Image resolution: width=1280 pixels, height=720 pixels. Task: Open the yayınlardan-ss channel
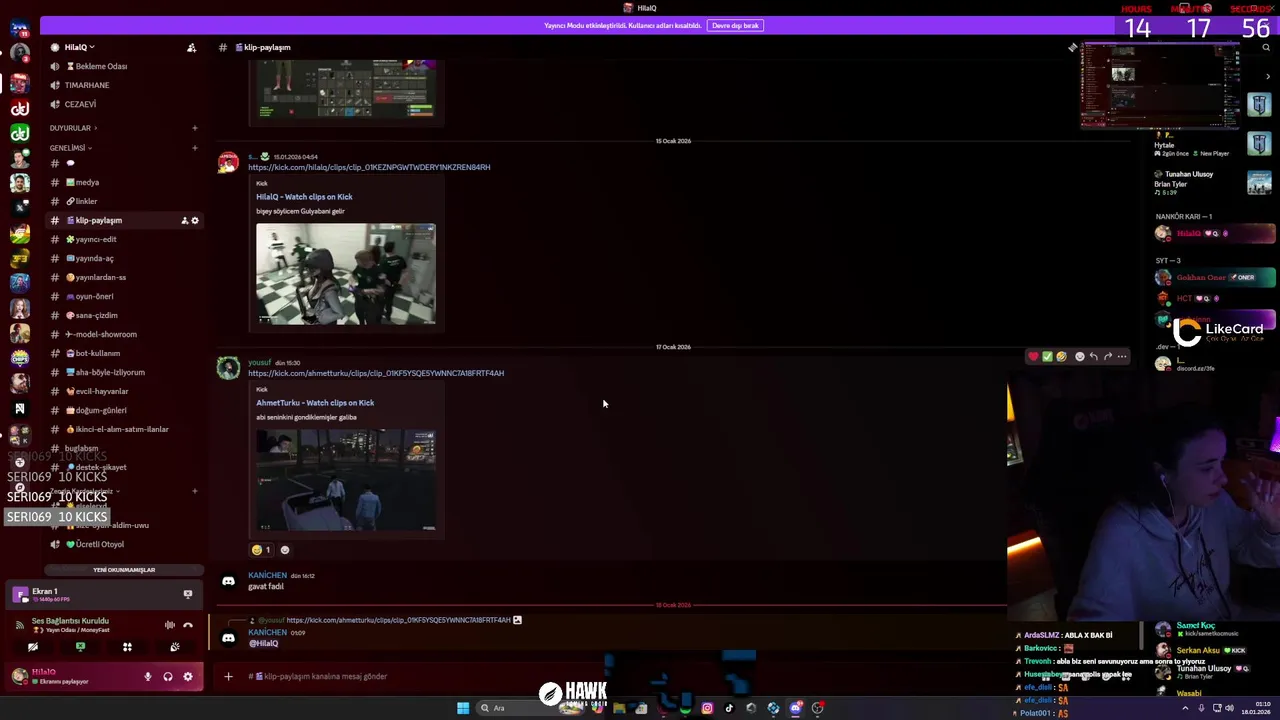click(101, 277)
